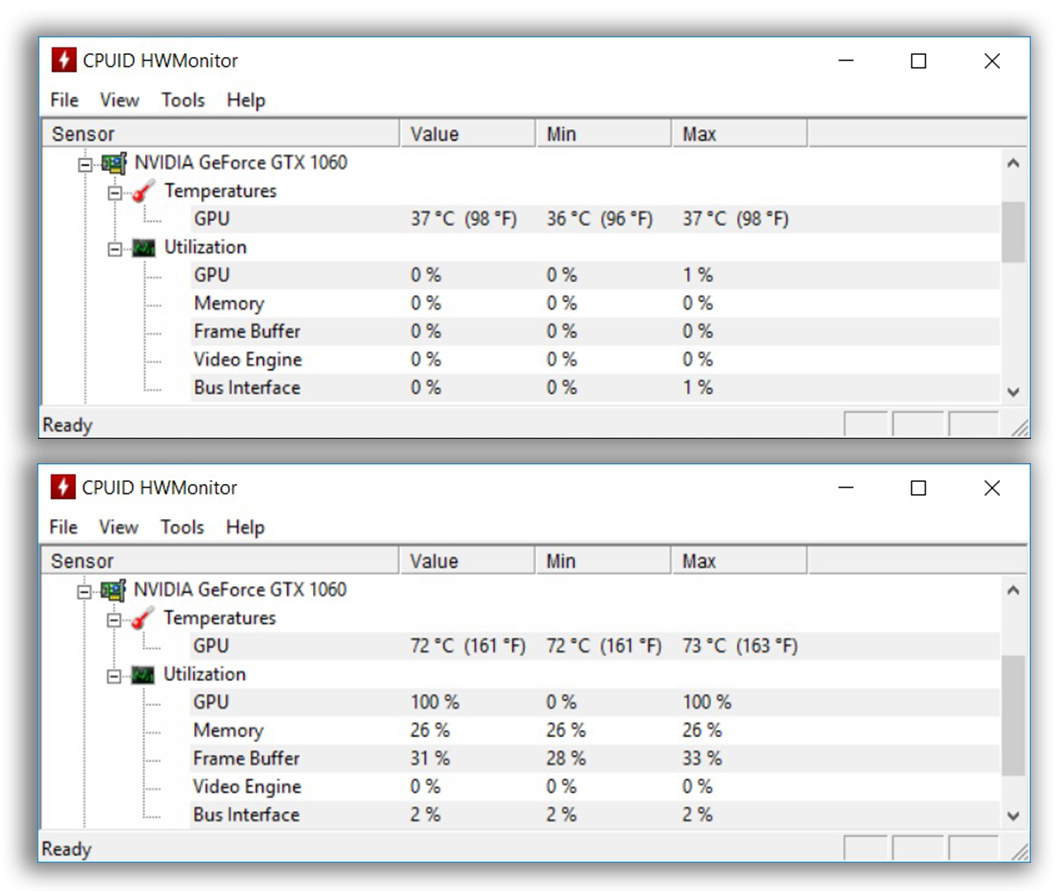This screenshot has height=891, width=1056.
Task: Click thermometer Temperatures icon in bottom window
Action: pos(144,618)
